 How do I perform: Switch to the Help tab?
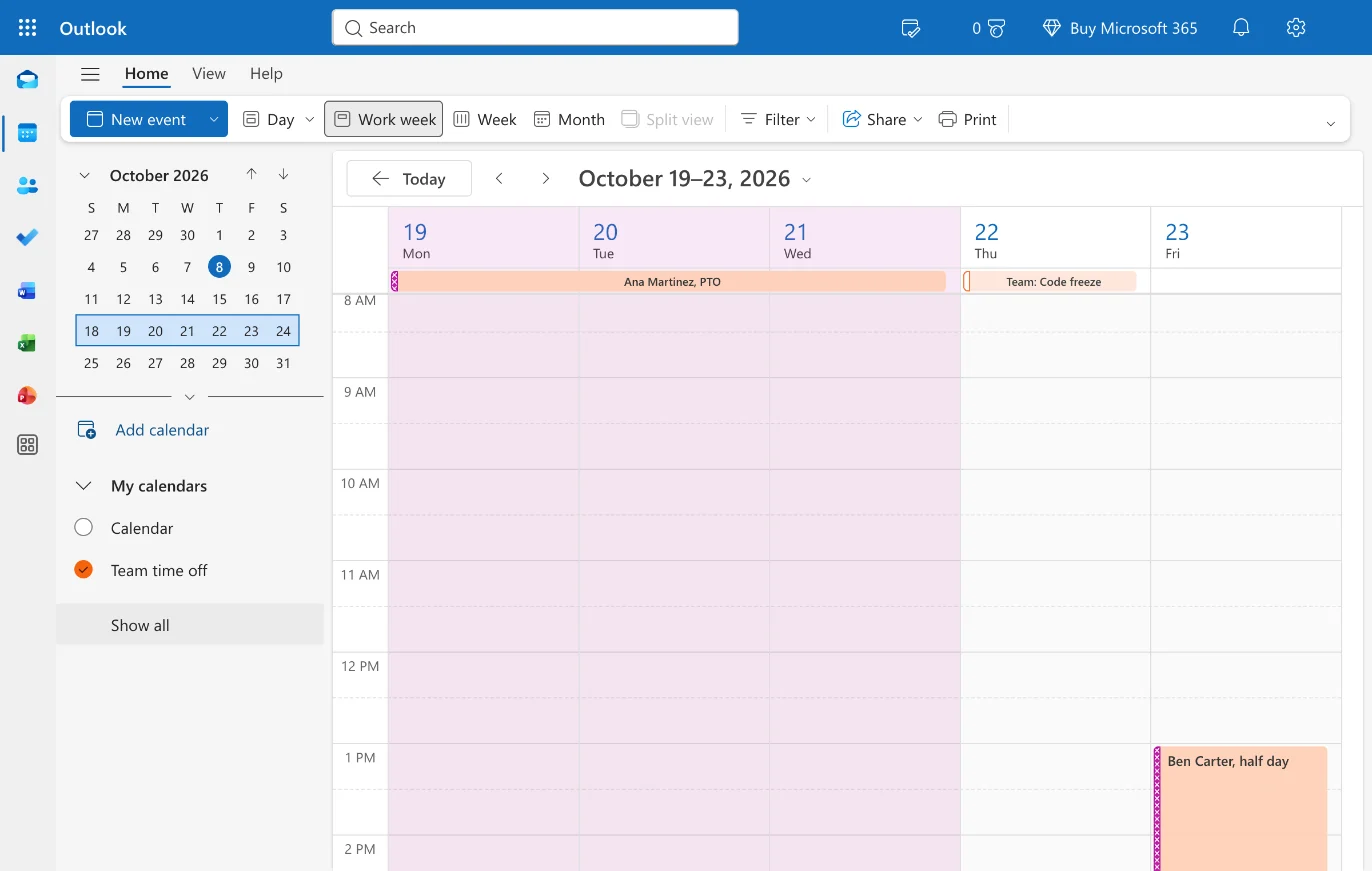pos(266,73)
